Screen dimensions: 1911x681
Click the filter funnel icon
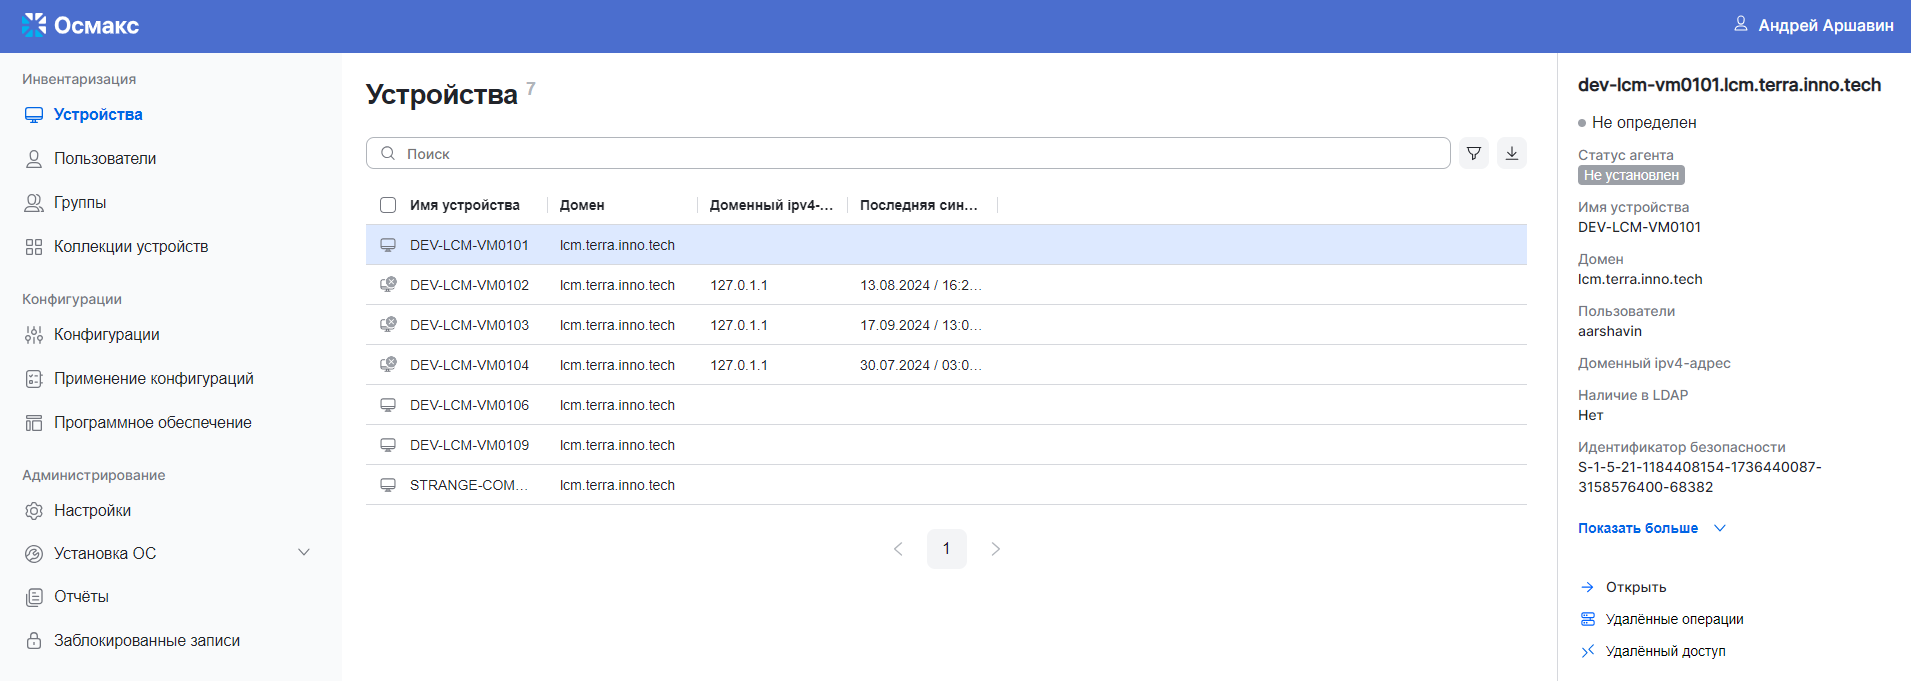pos(1473,153)
